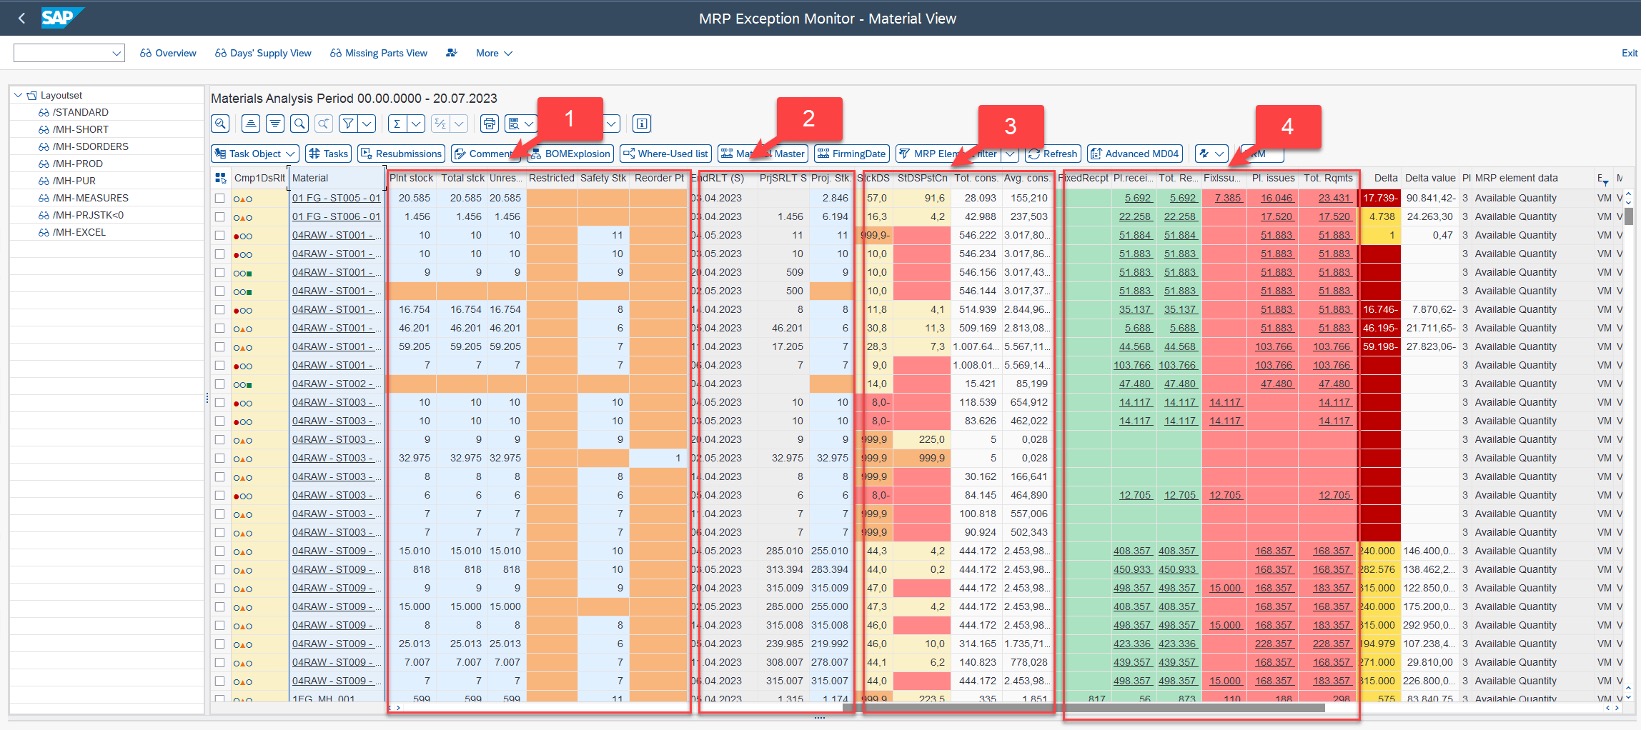The width and height of the screenshot is (1646, 730).
Task: Tick checkbox for first 04RAW - ST002 row
Action: [x=220, y=384]
